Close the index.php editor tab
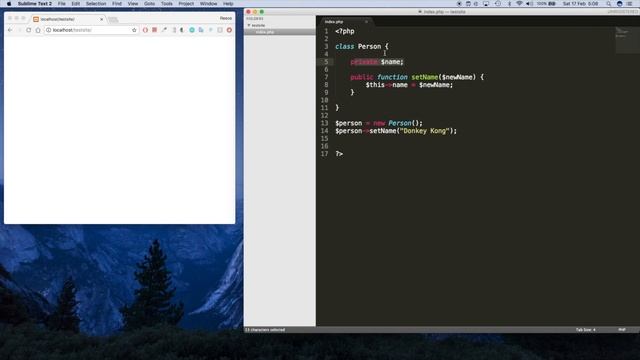 [x=366, y=22]
